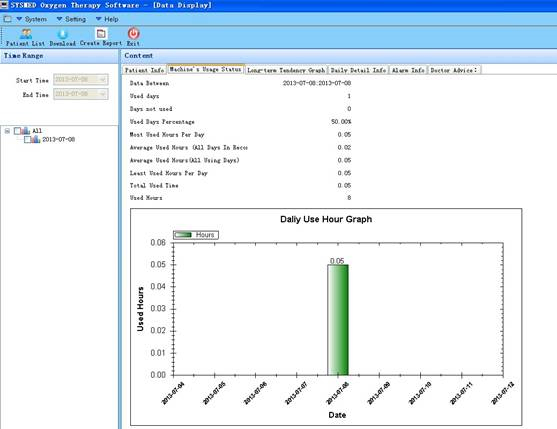Click the application icon in title bar

pyautogui.click(x=4, y=5)
